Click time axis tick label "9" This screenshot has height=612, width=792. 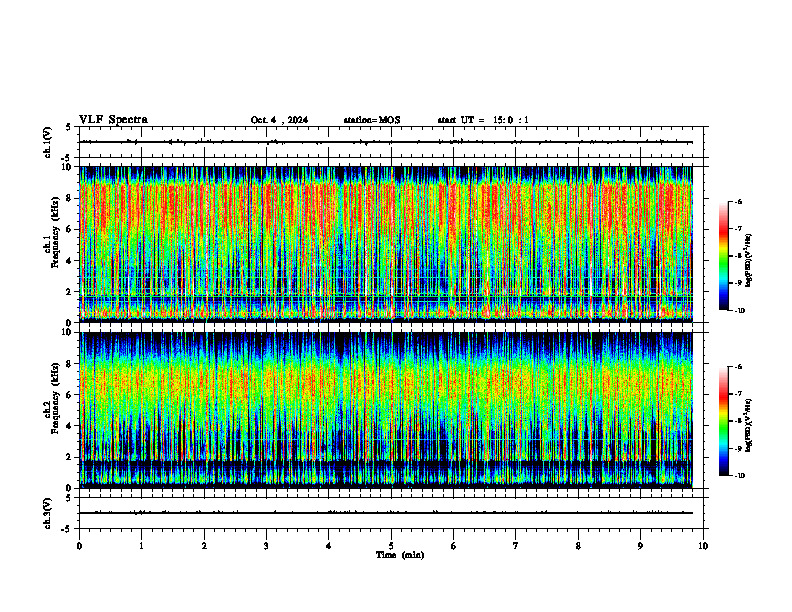pyautogui.click(x=640, y=546)
